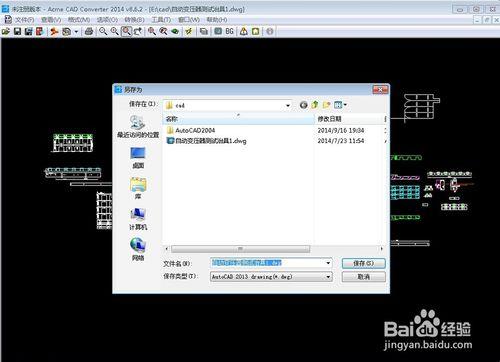Open the 帮助(H) menu
Viewport: 500px width, 362px height.
(217, 20)
